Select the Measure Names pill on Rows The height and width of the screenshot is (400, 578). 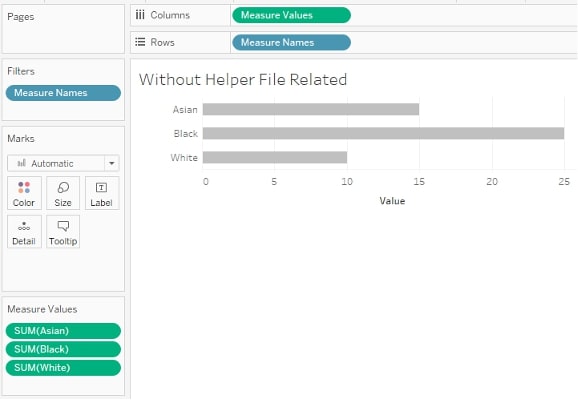pos(292,42)
